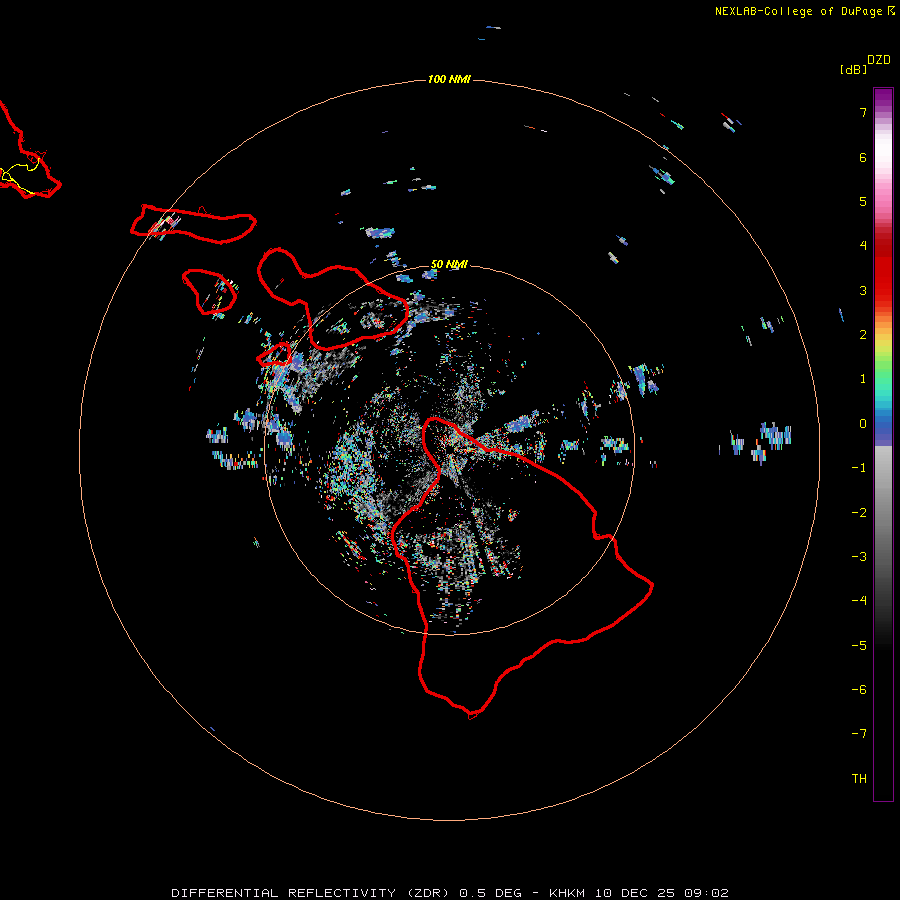Click (ZDR) in the bottom caption

pos(428,893)
